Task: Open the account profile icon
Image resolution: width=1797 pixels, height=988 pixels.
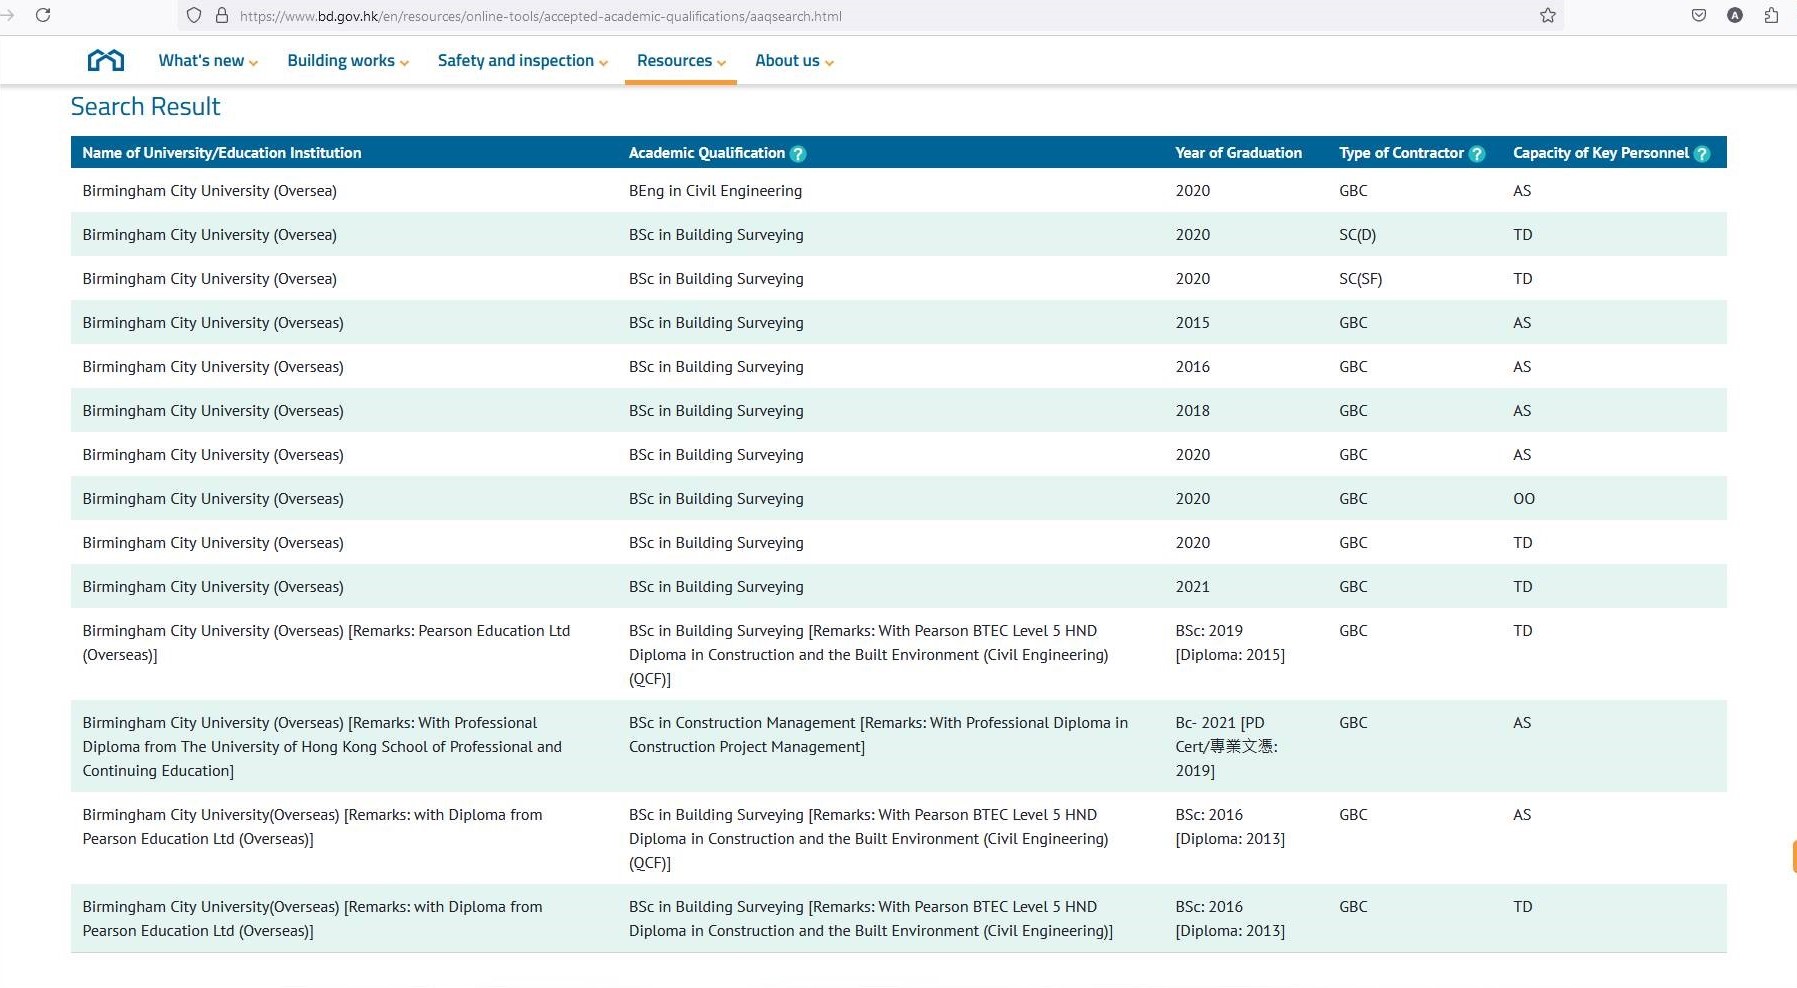Action: click(1735, 15)
